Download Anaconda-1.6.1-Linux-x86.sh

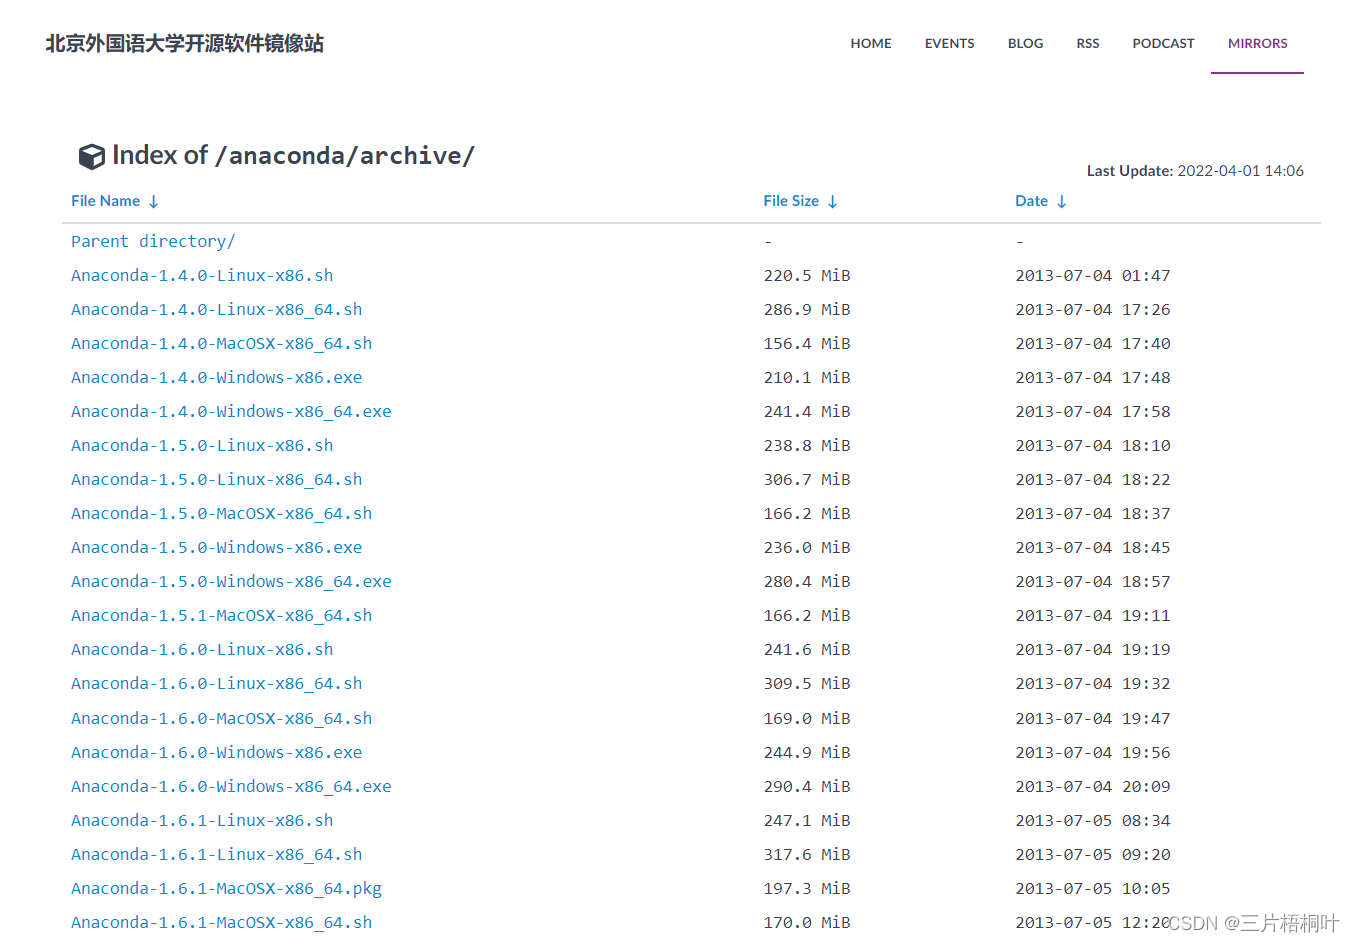202,820
